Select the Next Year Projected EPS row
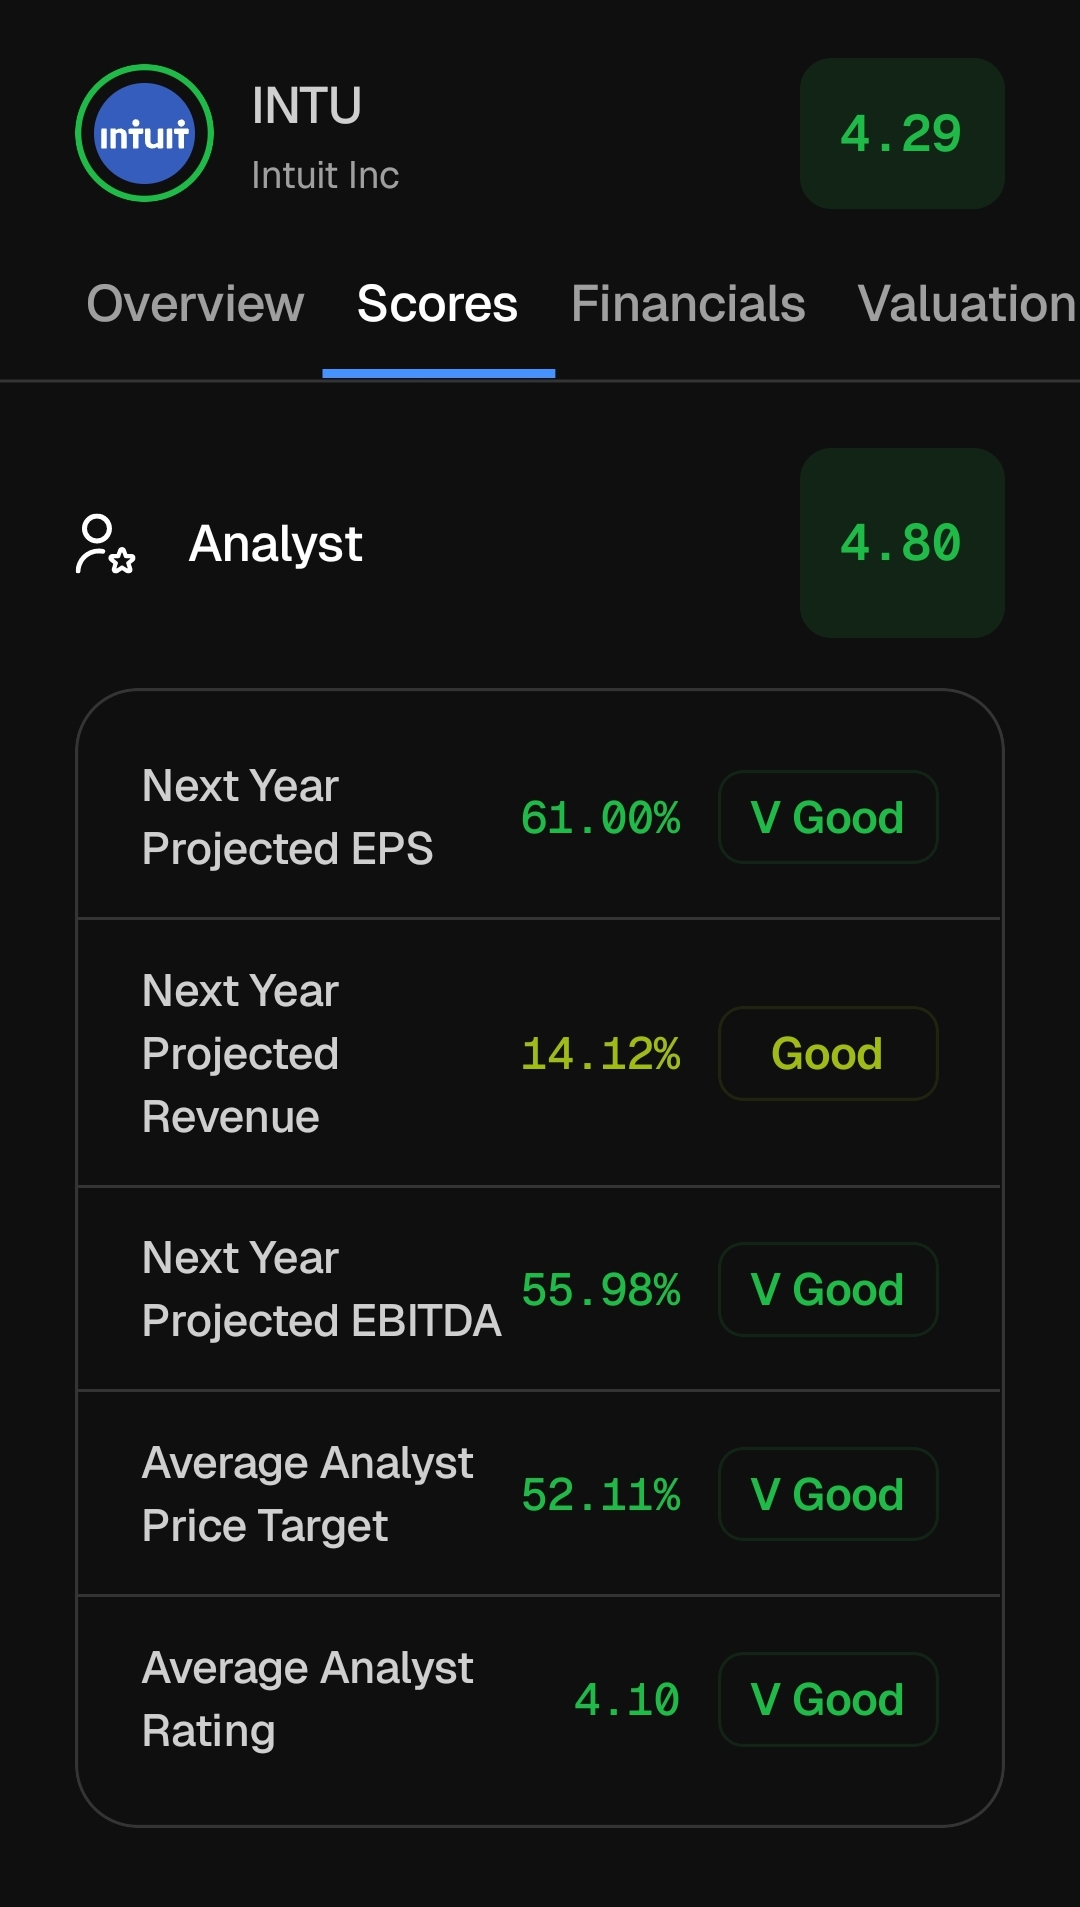Viewport: 1080px width, 1907px height. 540,817
